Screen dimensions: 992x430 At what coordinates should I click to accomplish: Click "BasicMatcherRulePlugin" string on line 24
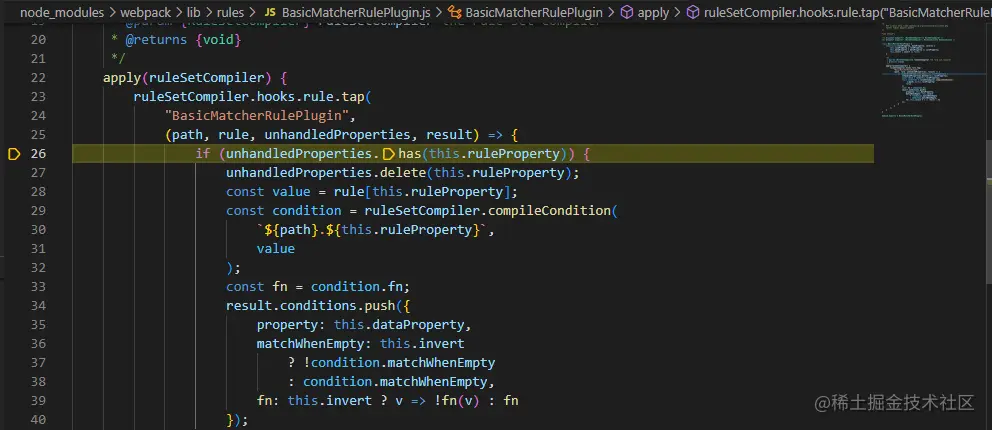259,116
